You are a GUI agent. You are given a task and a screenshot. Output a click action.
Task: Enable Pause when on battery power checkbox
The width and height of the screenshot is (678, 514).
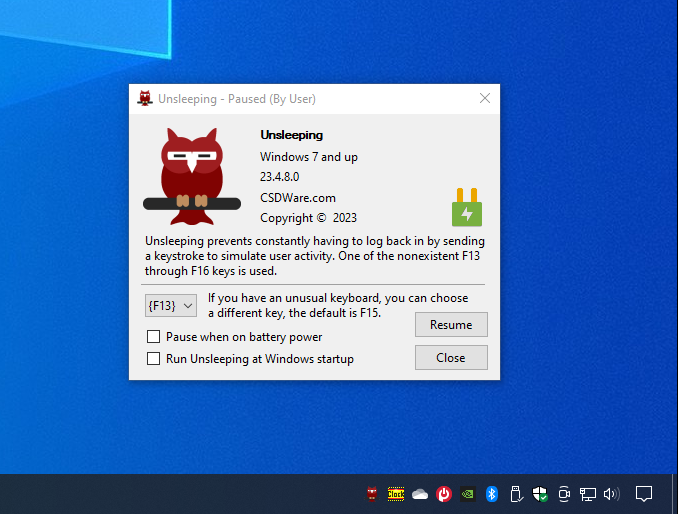pos(154,336)
